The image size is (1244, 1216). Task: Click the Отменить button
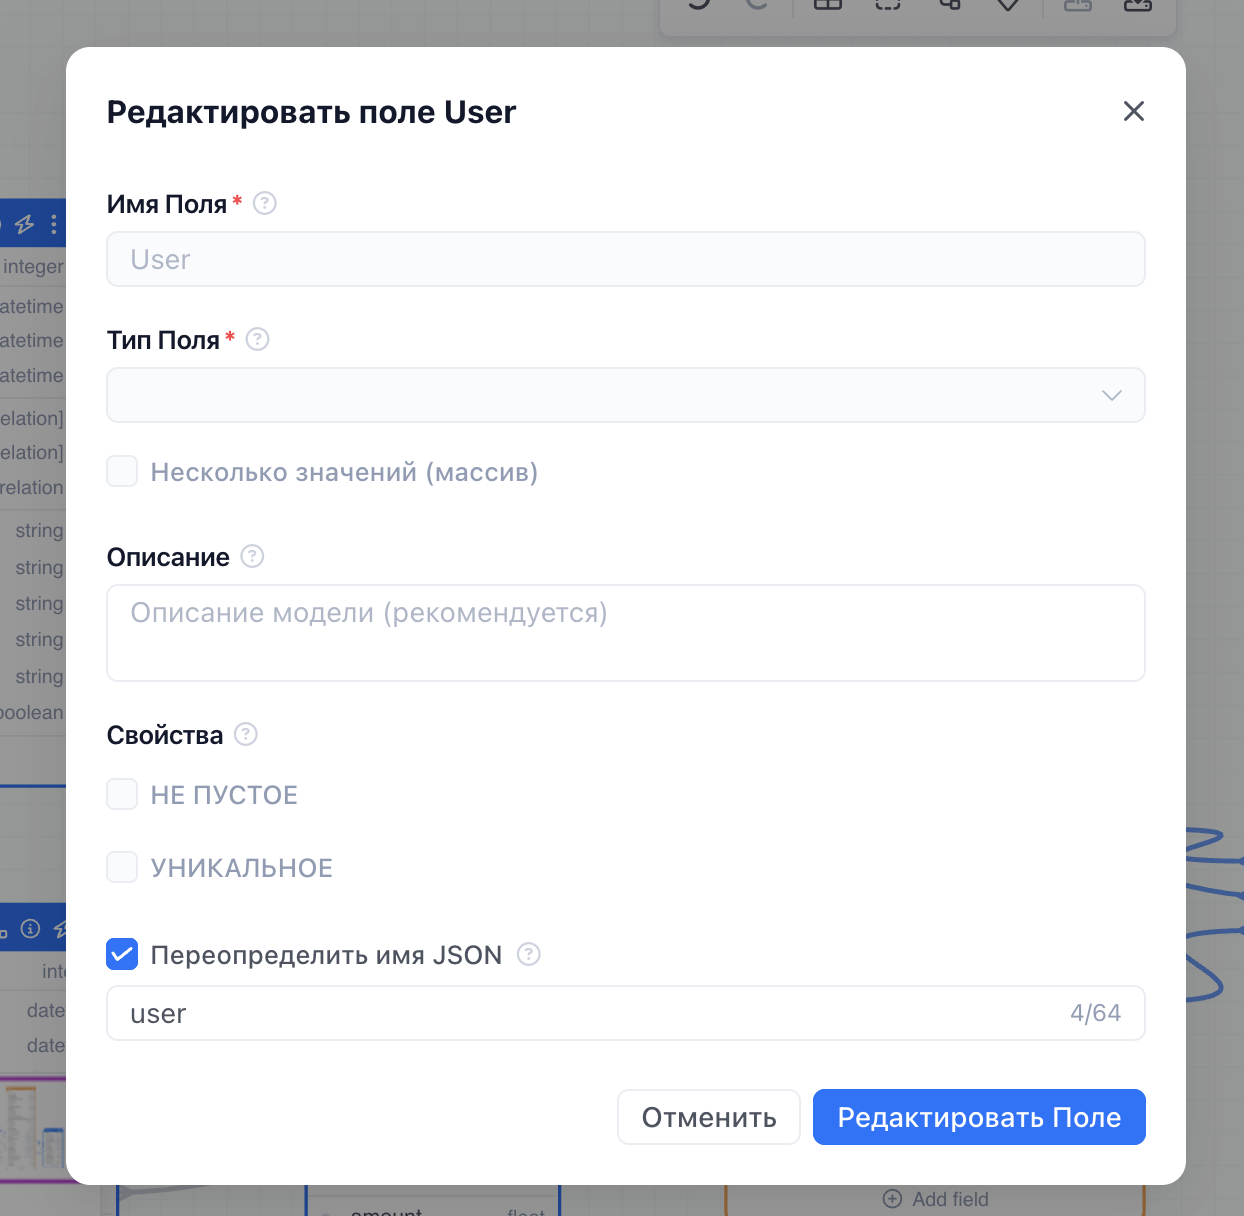(x=709, y=1117)
